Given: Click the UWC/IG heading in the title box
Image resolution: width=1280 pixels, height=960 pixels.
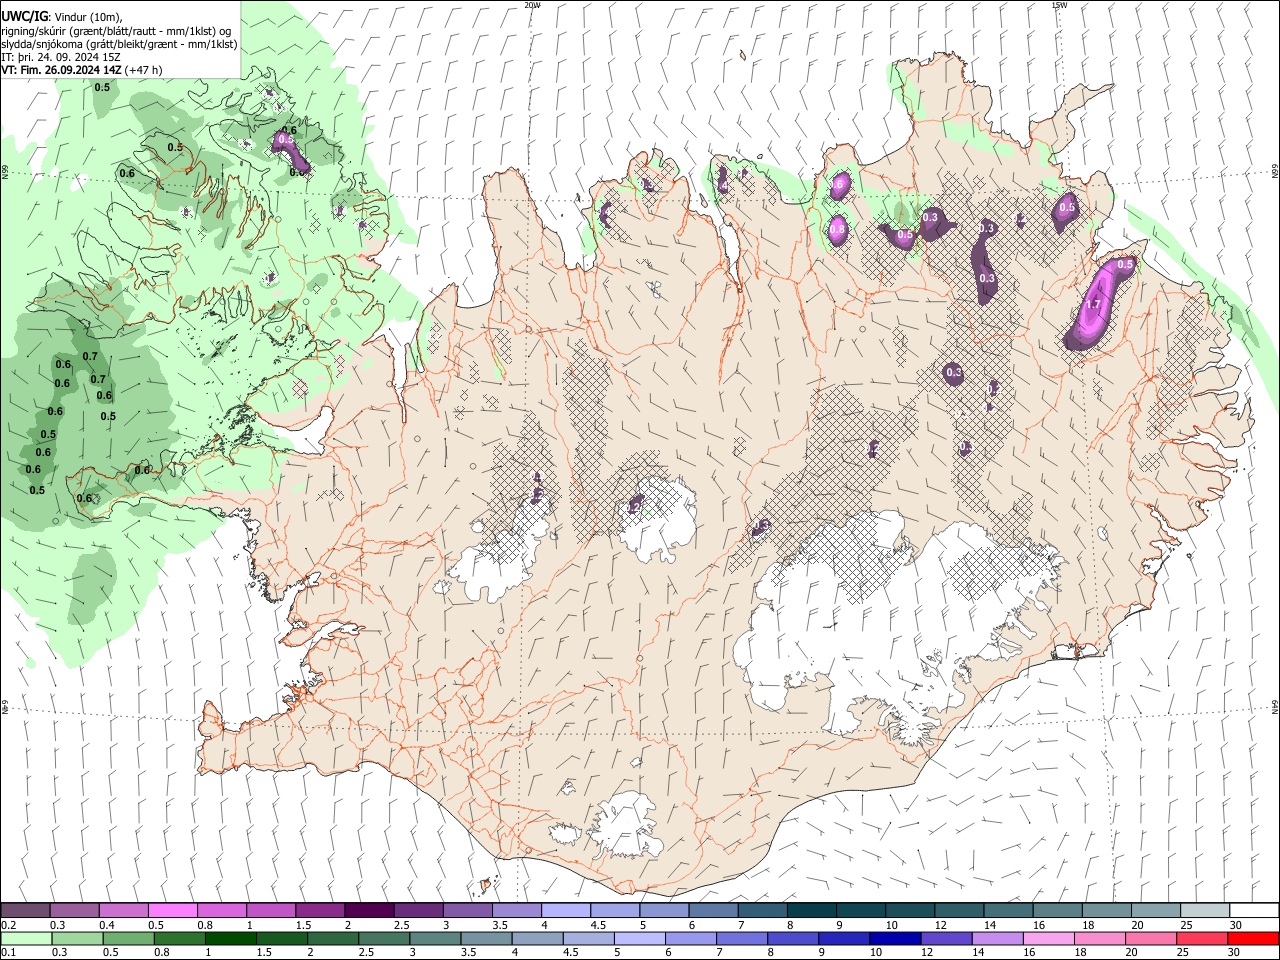Looking at the screenshot, I should tap(25, 16).
